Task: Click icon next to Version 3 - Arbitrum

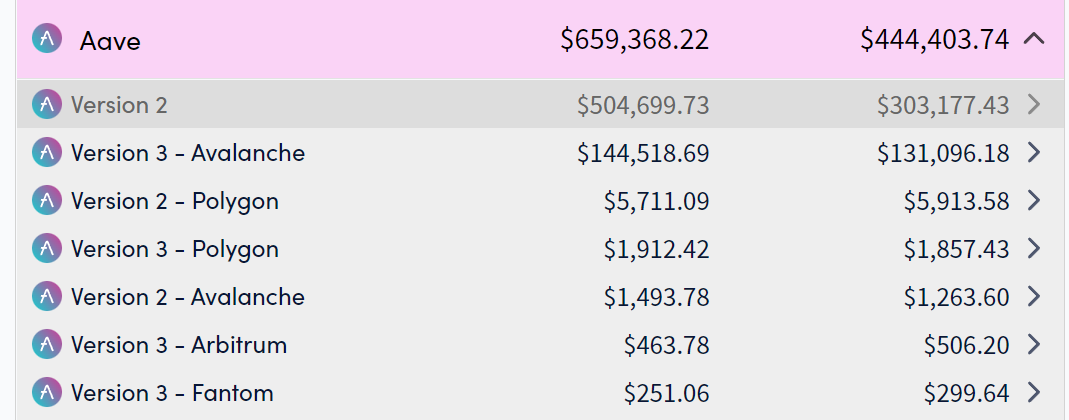Action: [47, 344]
